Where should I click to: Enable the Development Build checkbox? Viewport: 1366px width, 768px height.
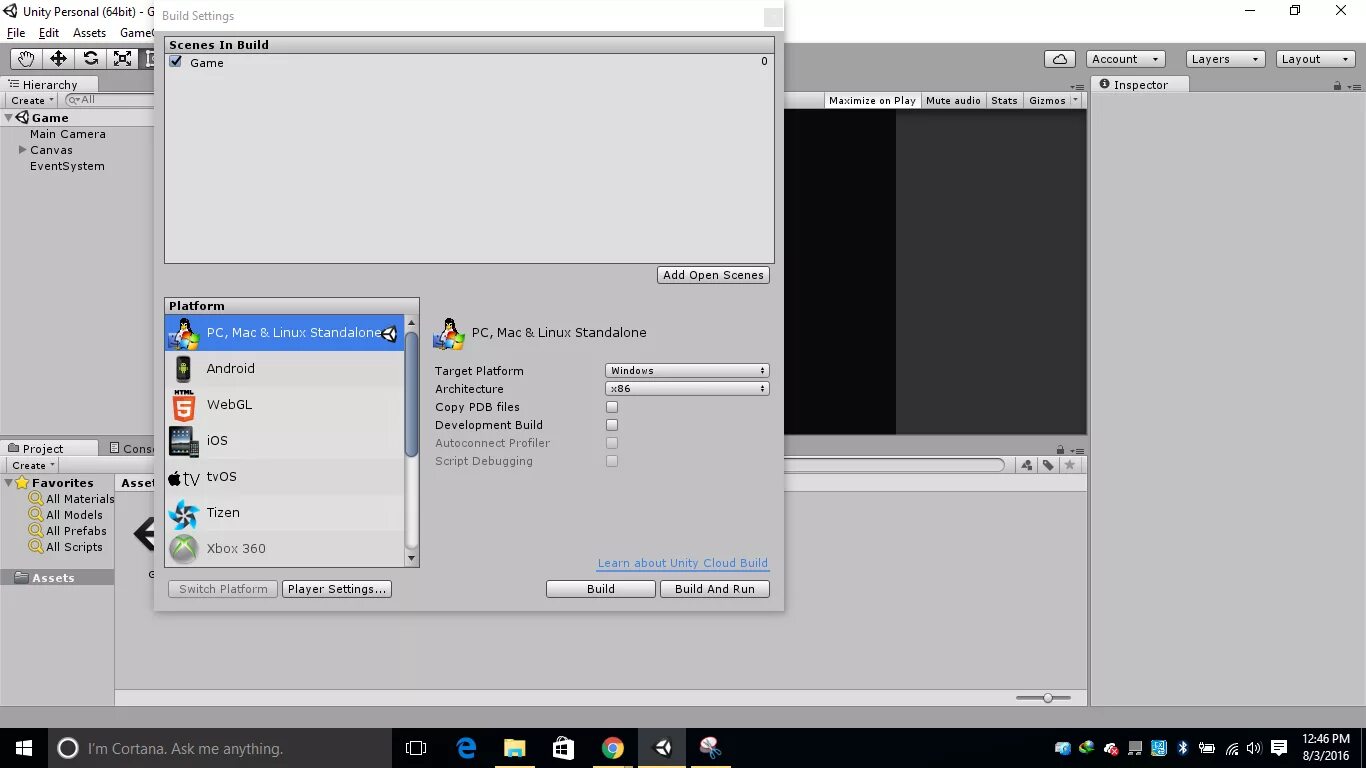tap(612, 425)
